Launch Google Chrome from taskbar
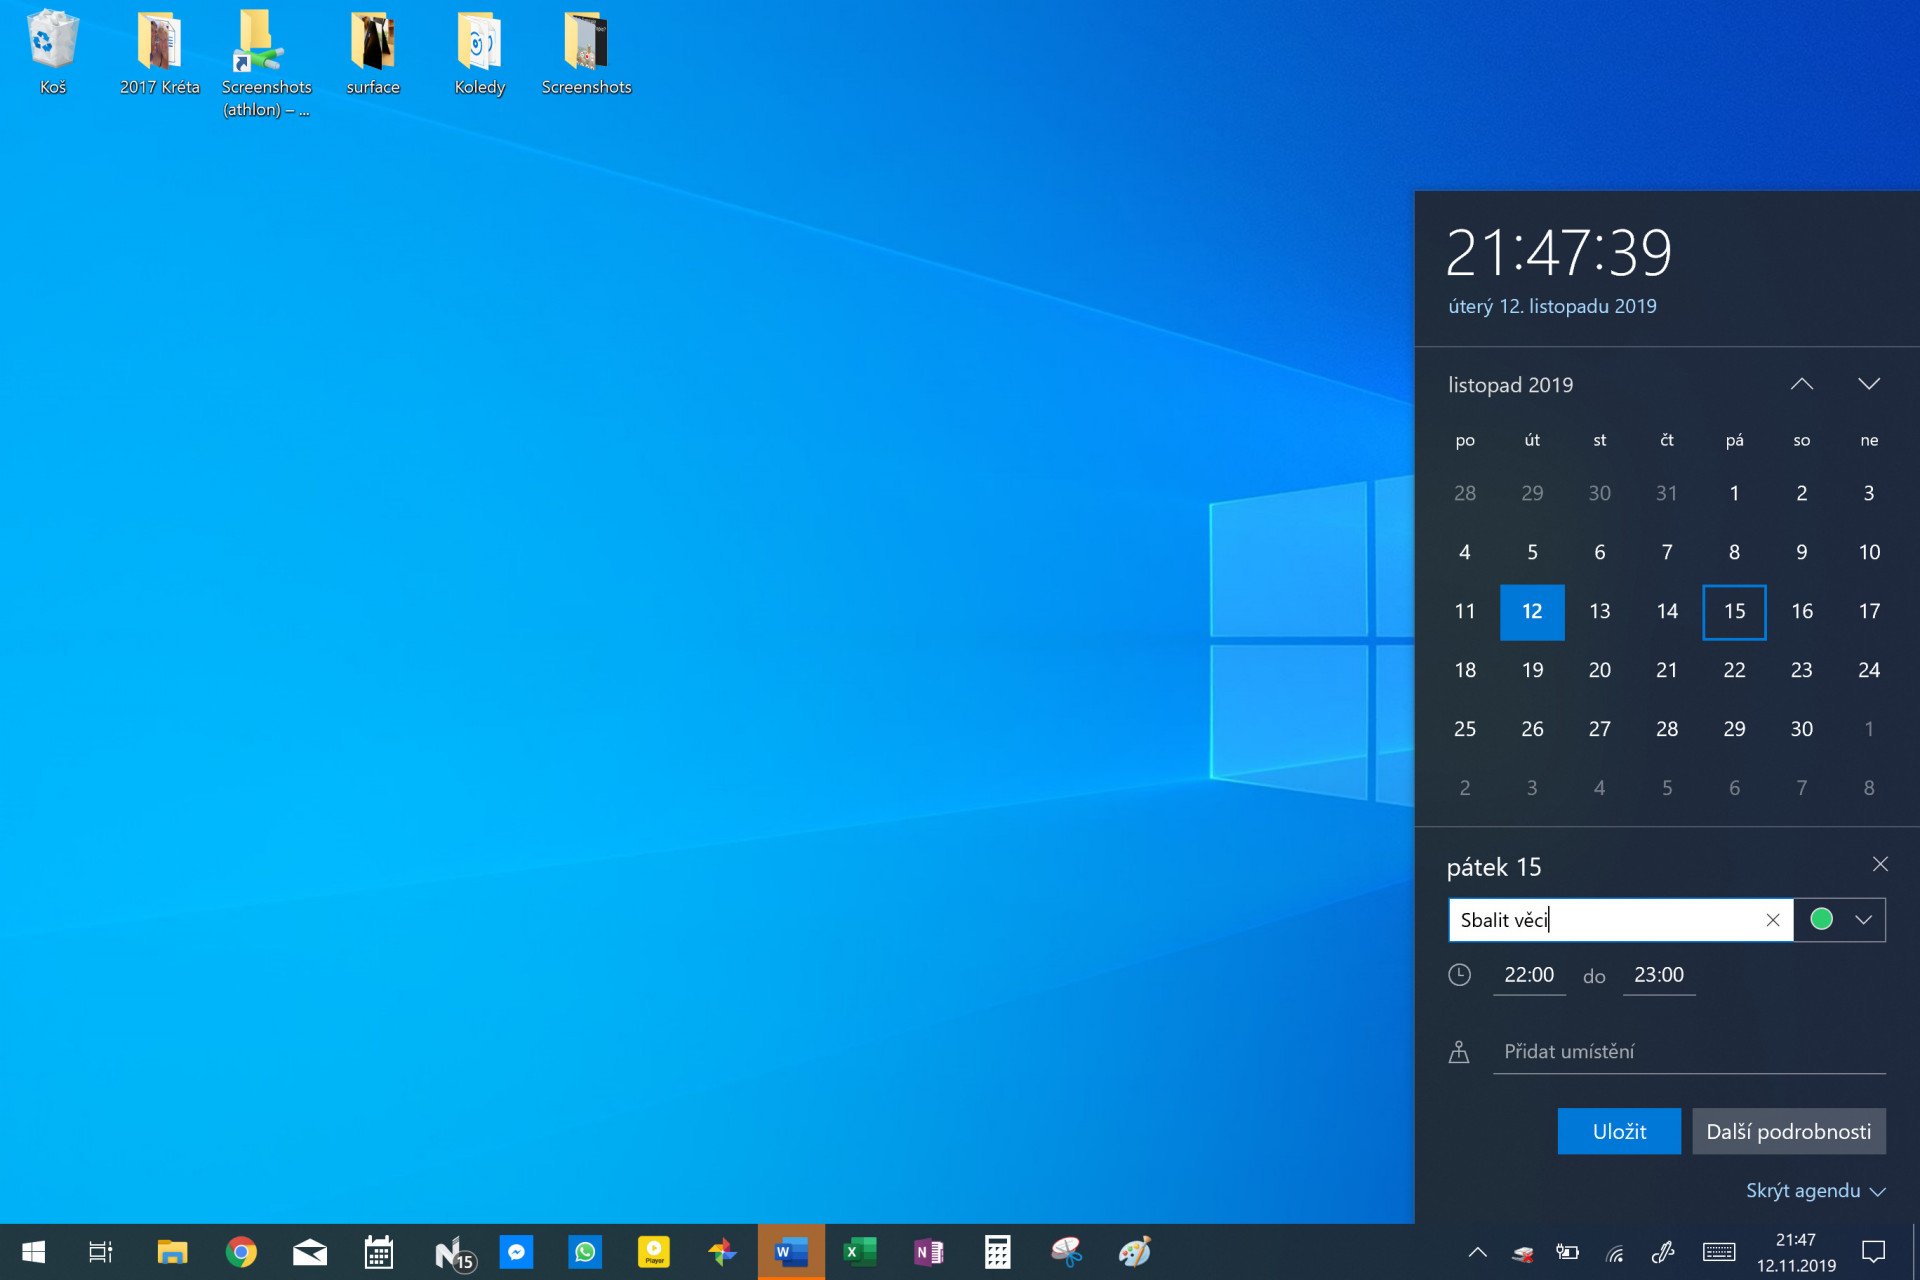Image resolution: width=1920 pixels, height=1280 pixels. click(241, 1252)
